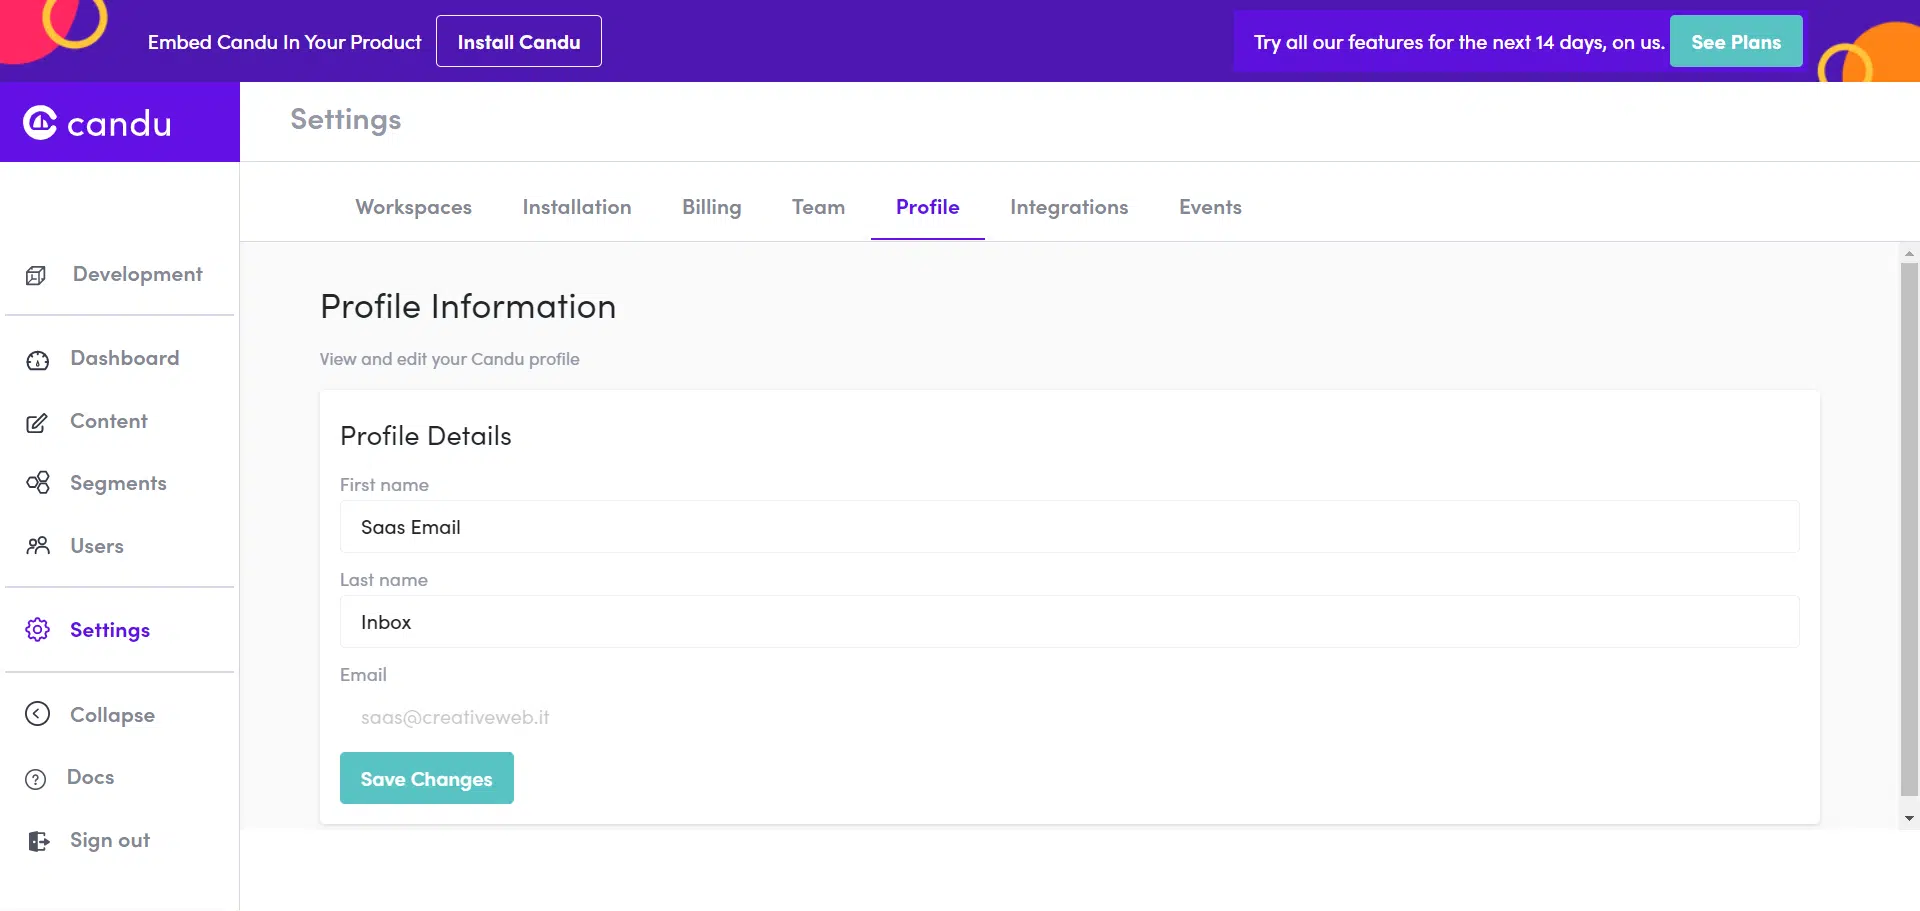Switch to the Workspaces tab

[413, 207]
